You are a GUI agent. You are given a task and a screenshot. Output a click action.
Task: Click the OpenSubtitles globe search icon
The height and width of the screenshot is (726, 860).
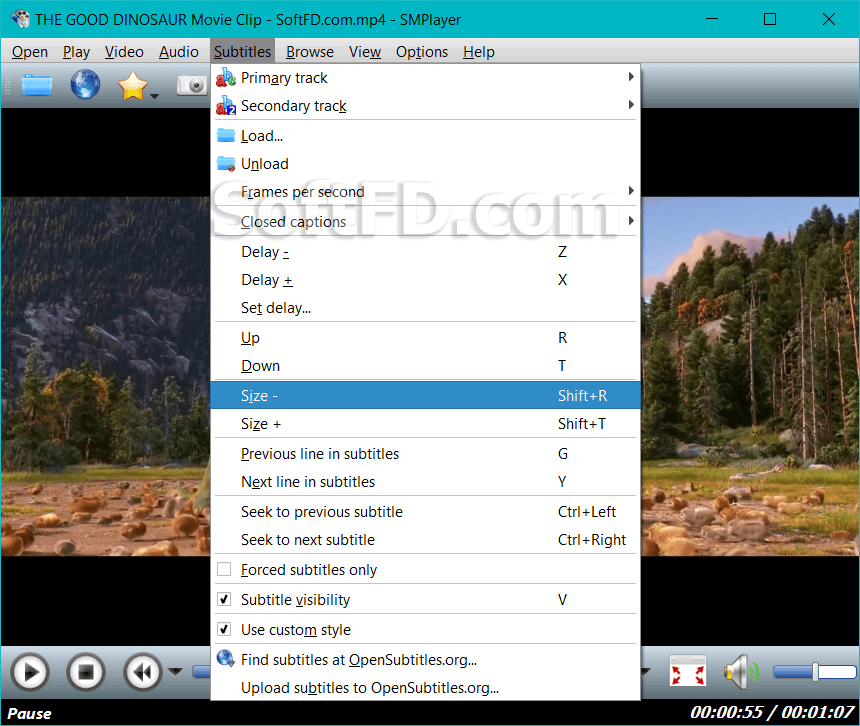[225, 658]
